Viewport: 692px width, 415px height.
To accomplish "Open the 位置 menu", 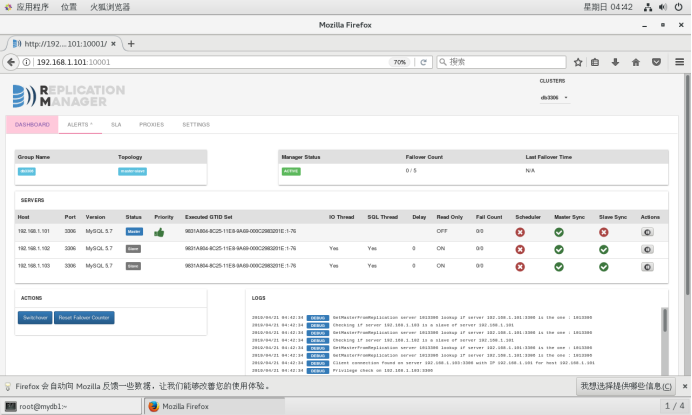I will point(68,7).
